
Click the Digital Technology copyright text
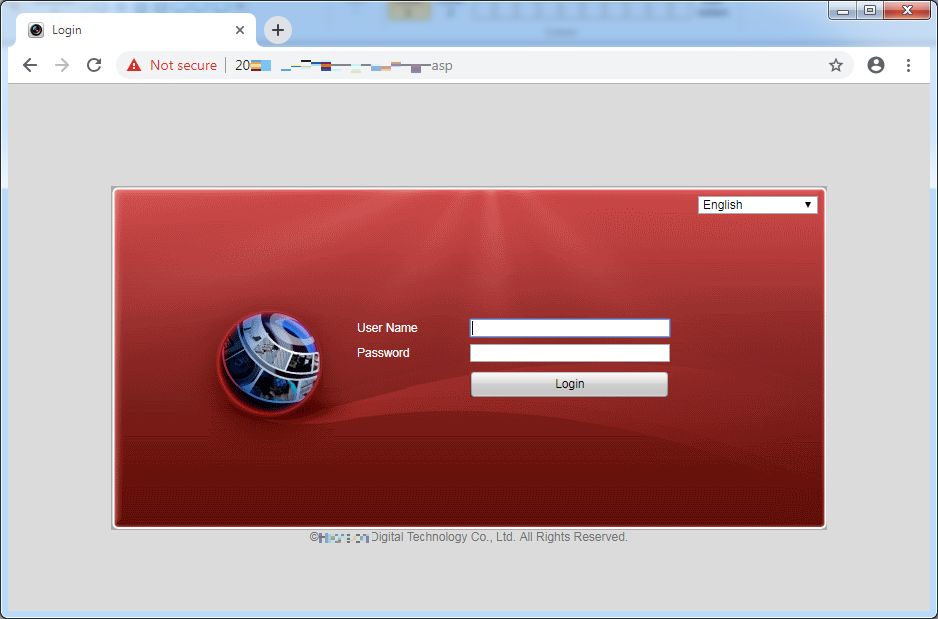(x=468, y=537)
